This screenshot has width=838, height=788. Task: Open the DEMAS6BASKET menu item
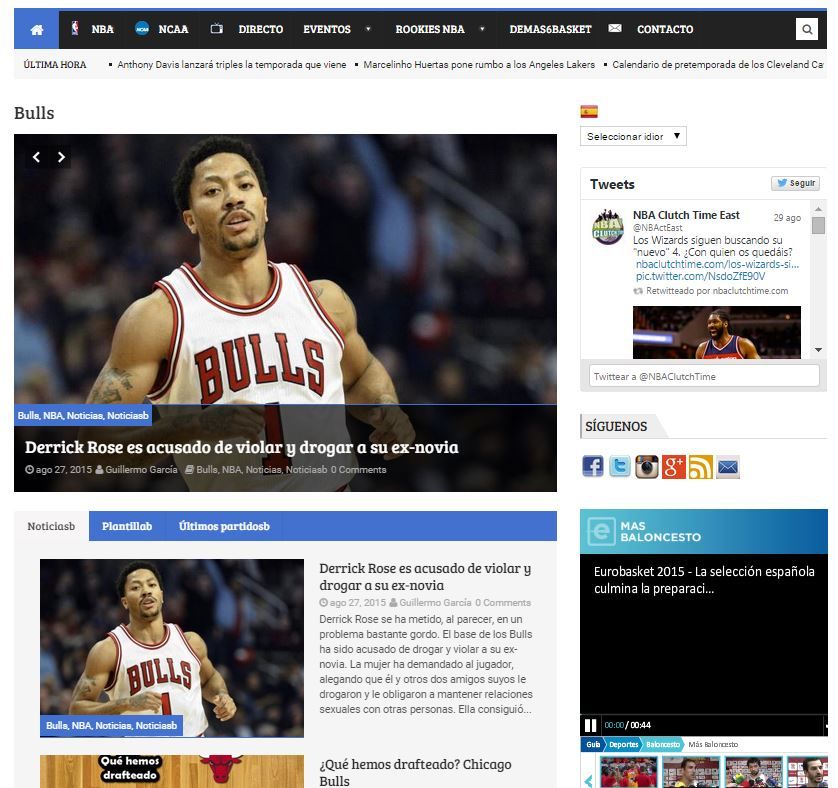coord(550,29)
